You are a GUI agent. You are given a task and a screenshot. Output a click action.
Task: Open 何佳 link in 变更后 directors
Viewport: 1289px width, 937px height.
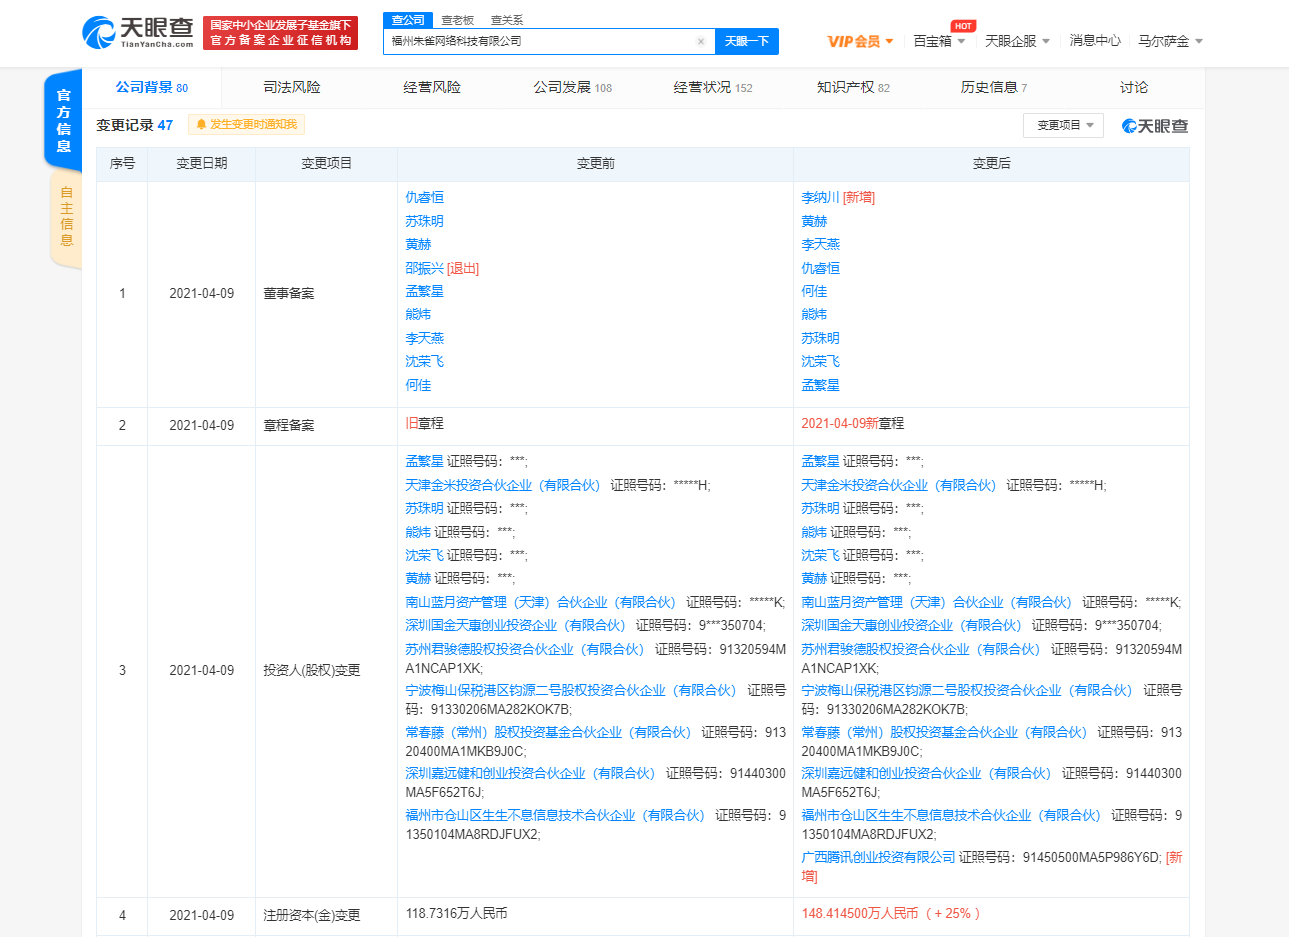(814, 291)
